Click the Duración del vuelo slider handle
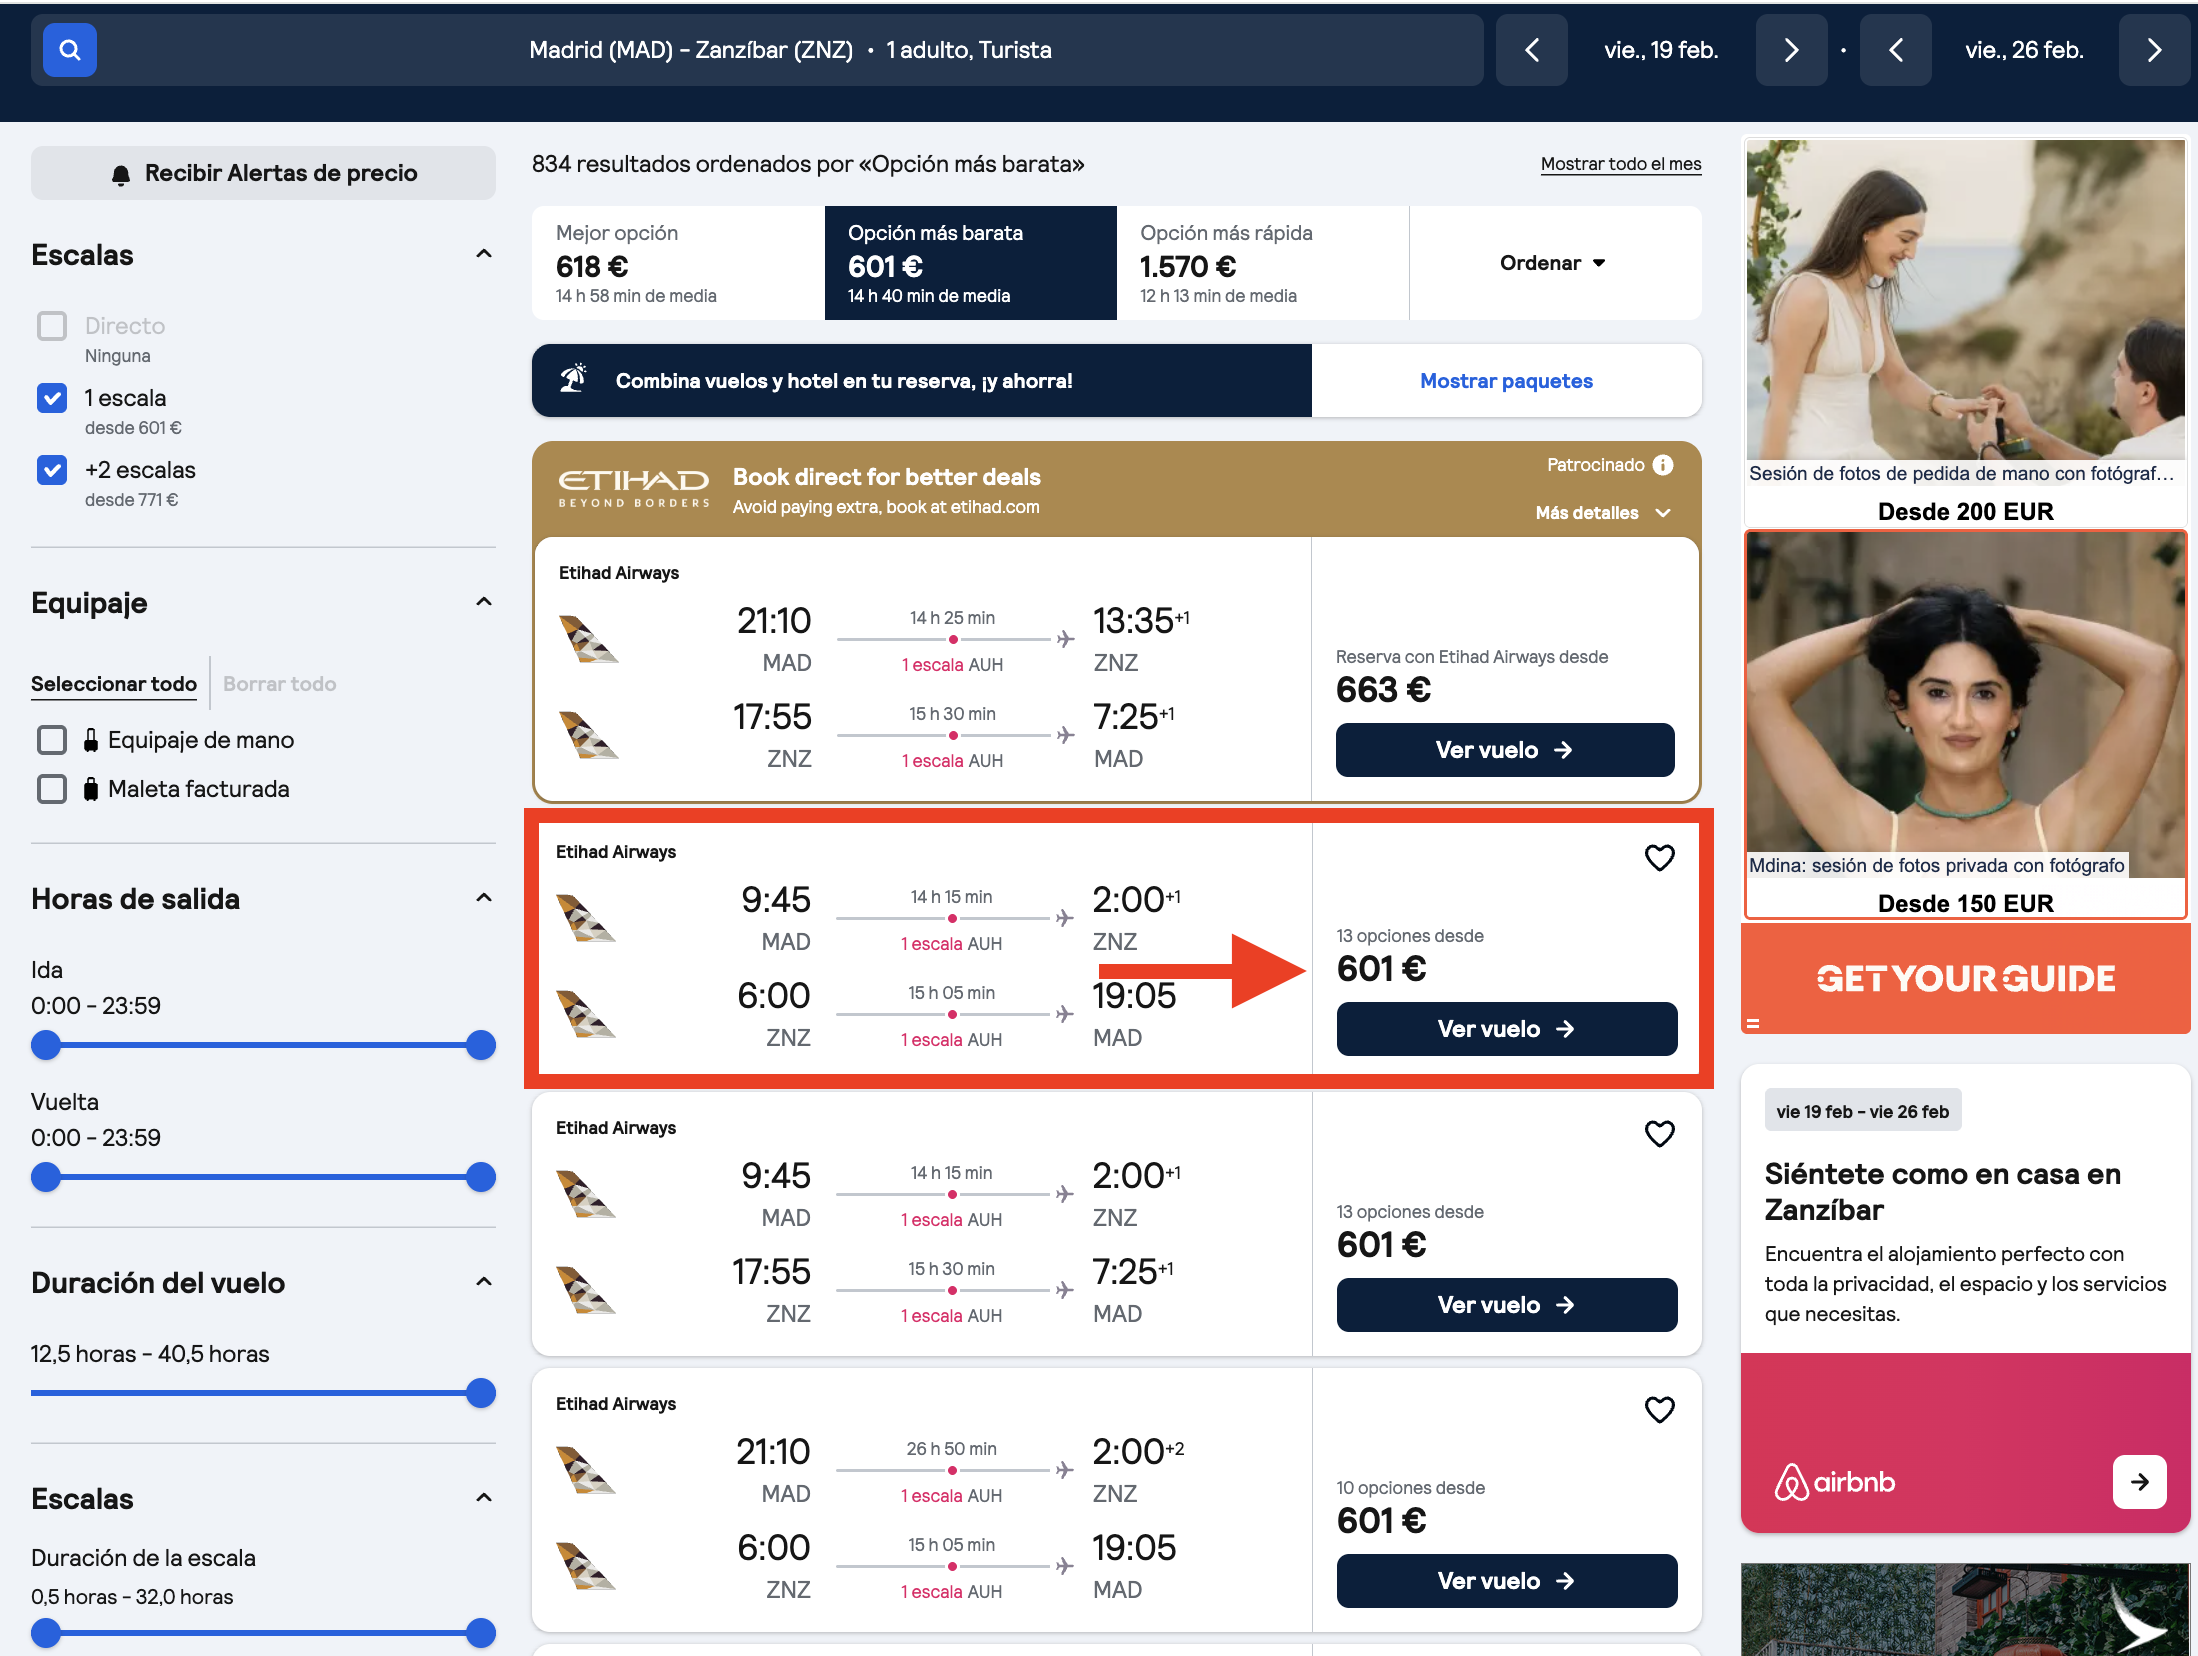Image resolution: width=2198 pixels, height=1656 pixels. 481,1394
